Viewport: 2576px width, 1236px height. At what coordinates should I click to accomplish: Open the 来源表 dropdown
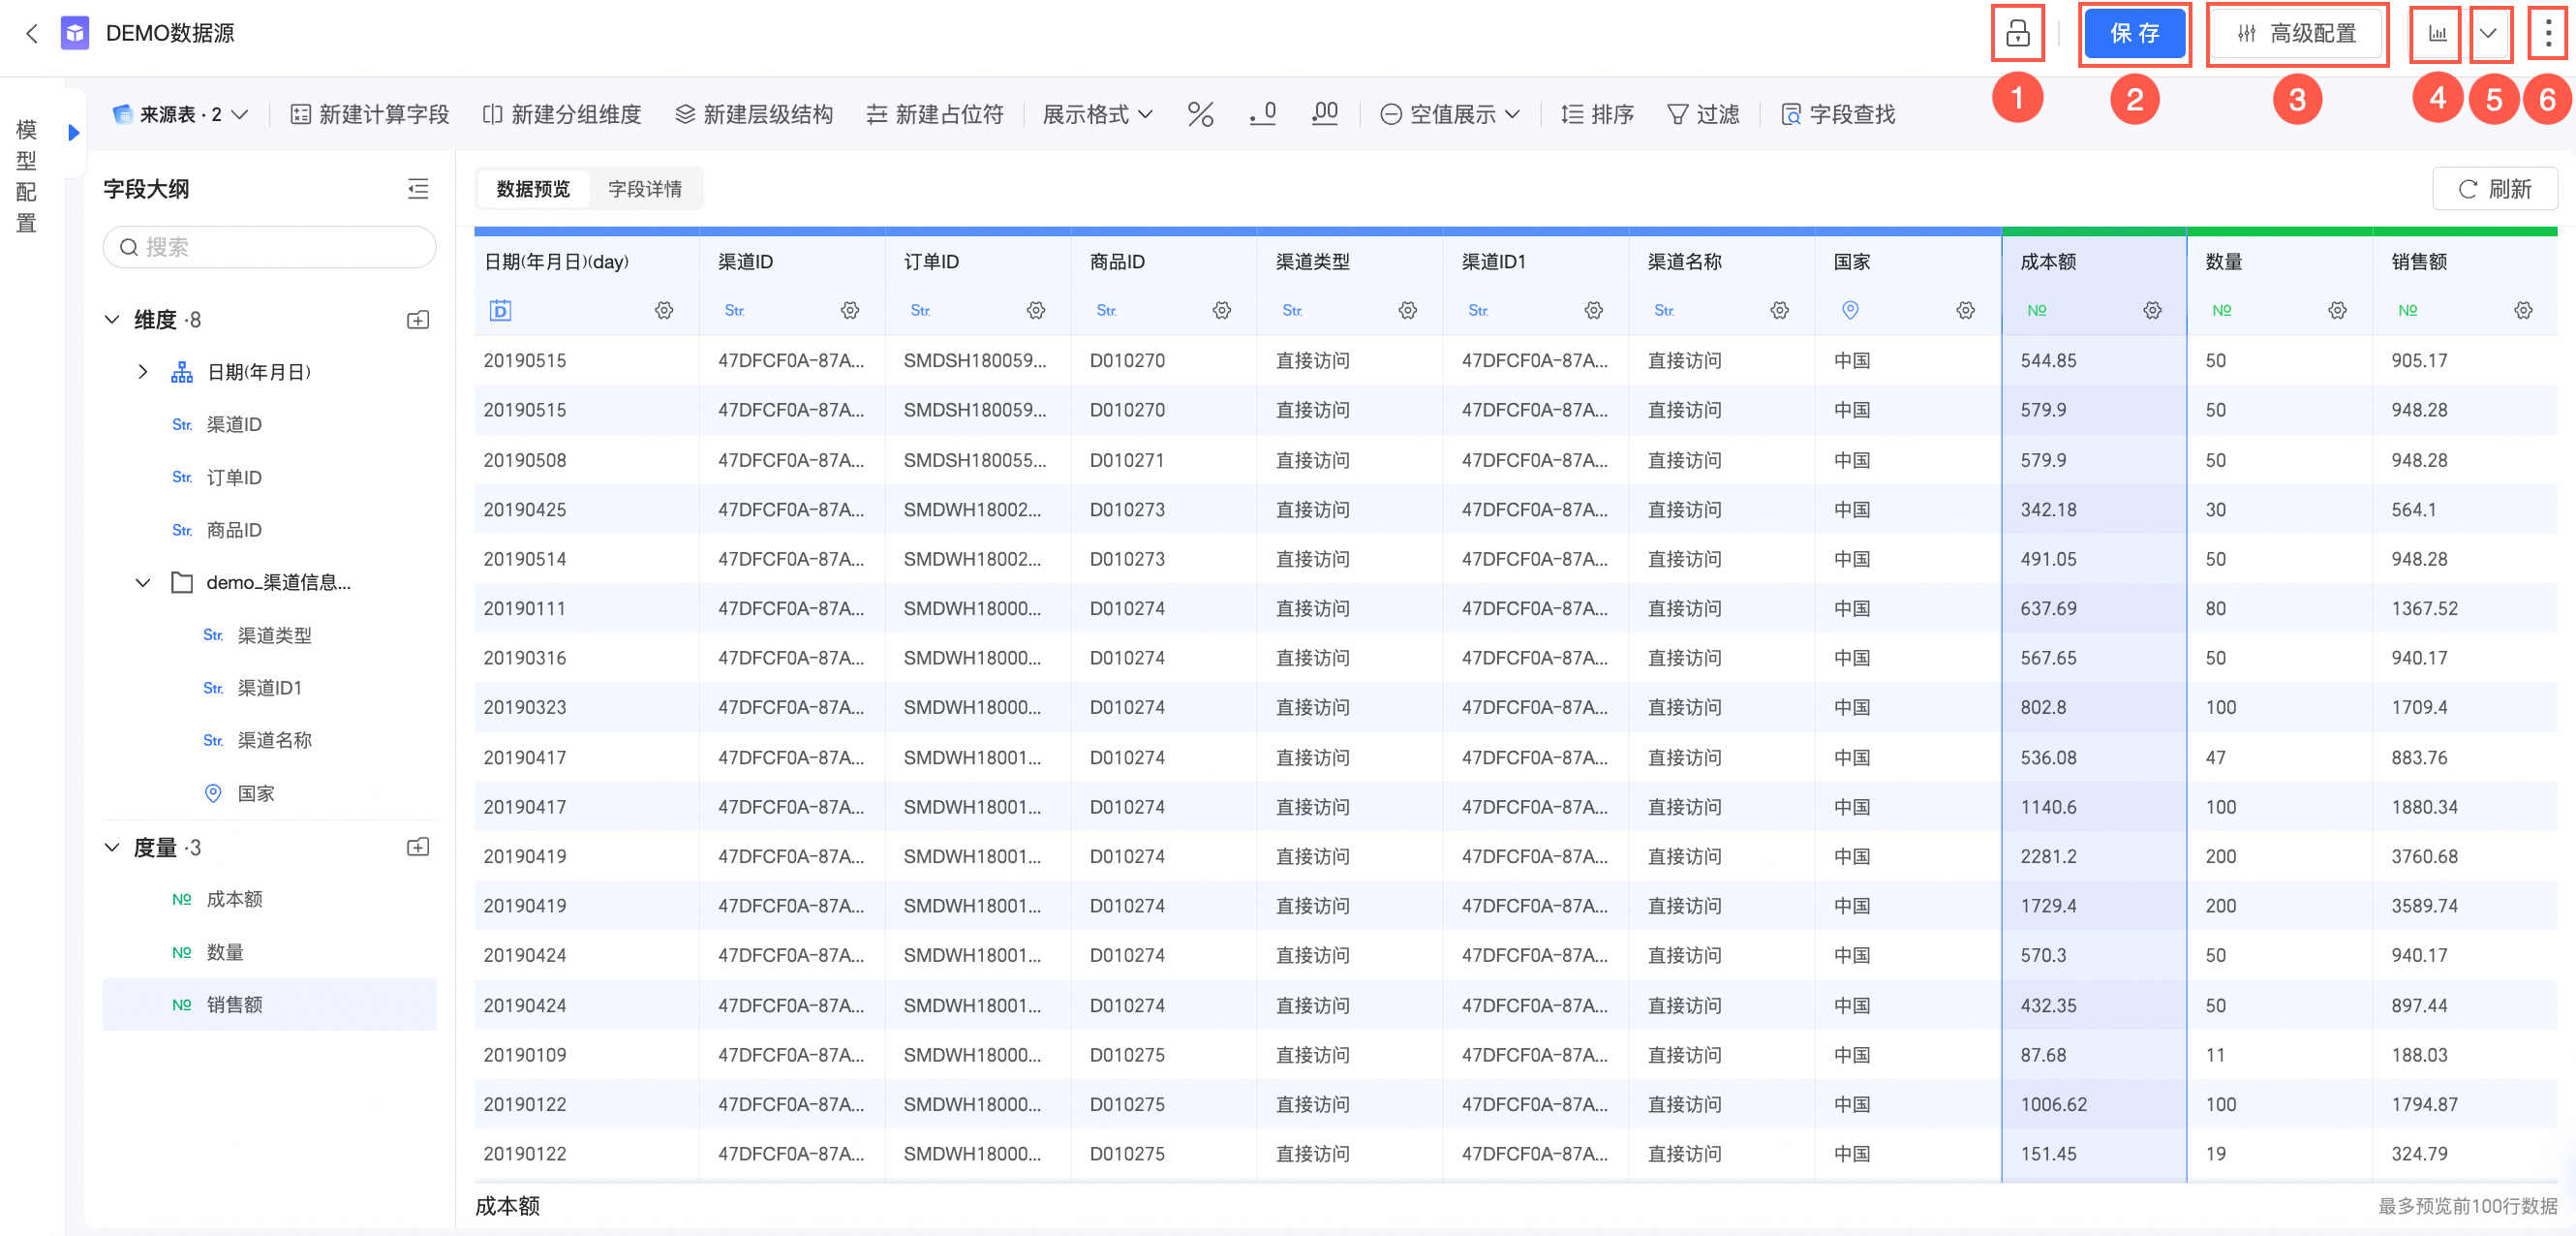(180, 115)
